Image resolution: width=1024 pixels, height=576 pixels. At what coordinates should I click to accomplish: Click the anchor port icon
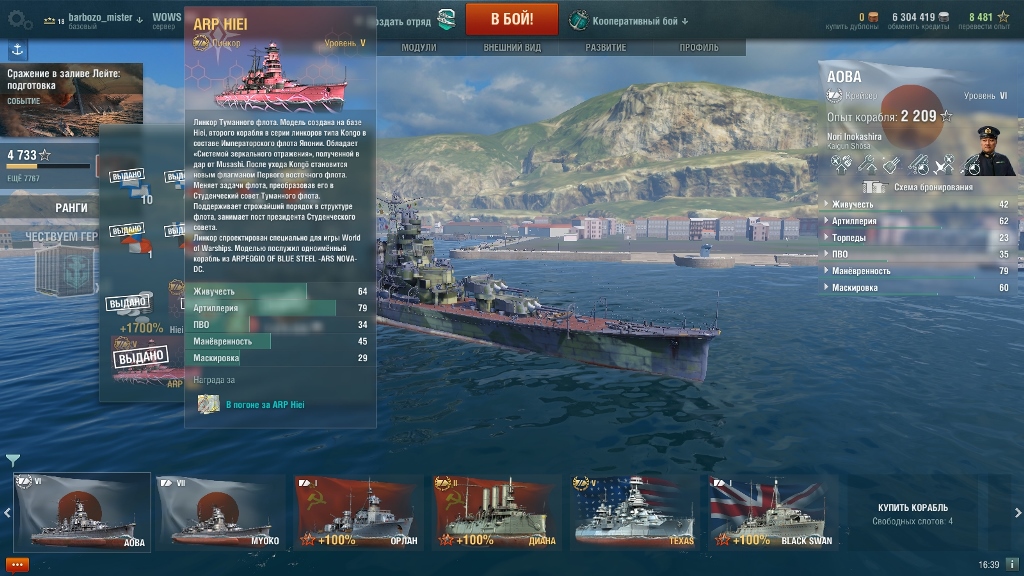(17, 50)
